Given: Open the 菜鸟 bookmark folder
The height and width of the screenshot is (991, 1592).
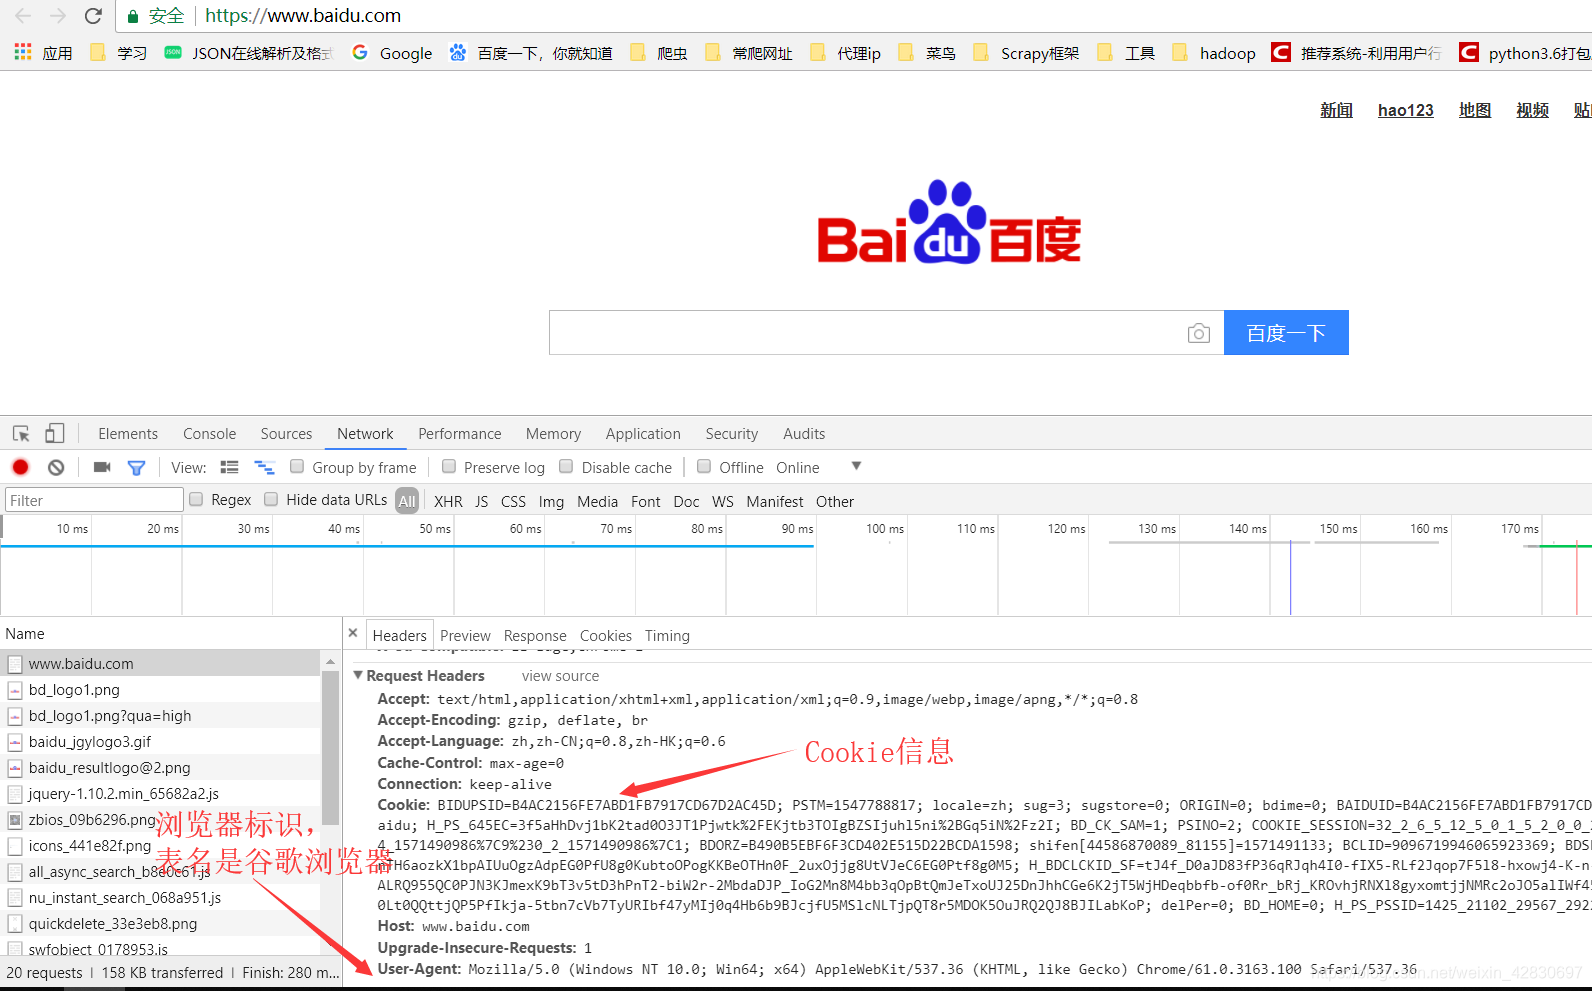Looking at the screenshot, I should point(927,53).
